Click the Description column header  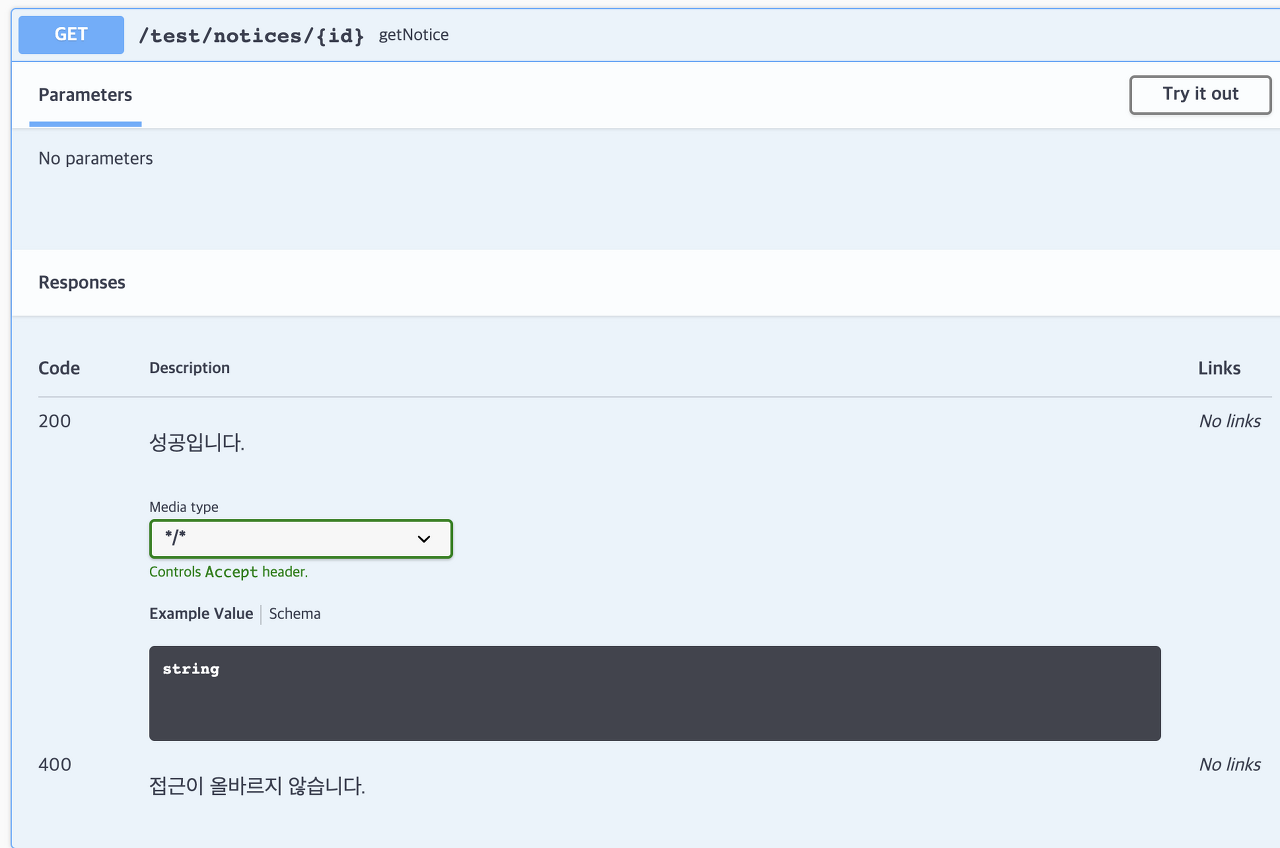tap(190, 368)
